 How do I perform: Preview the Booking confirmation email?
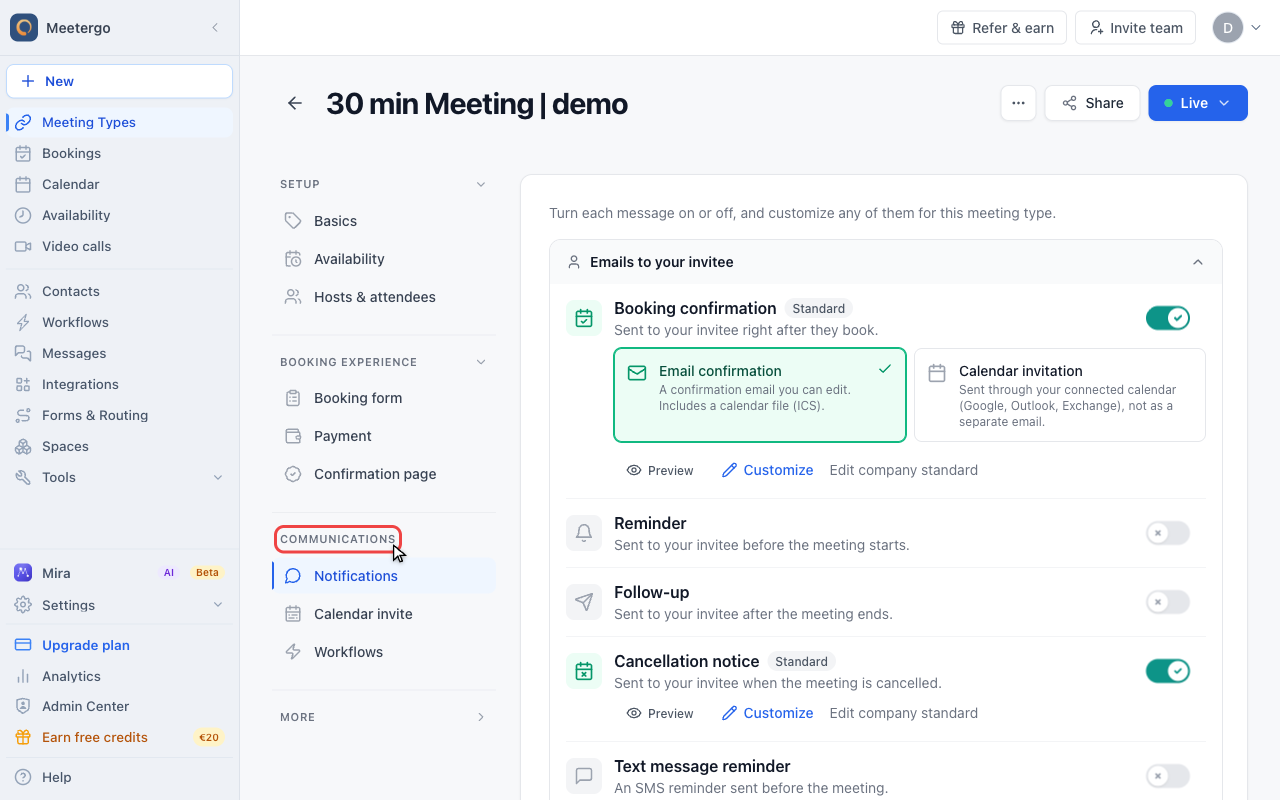point(660,470)
